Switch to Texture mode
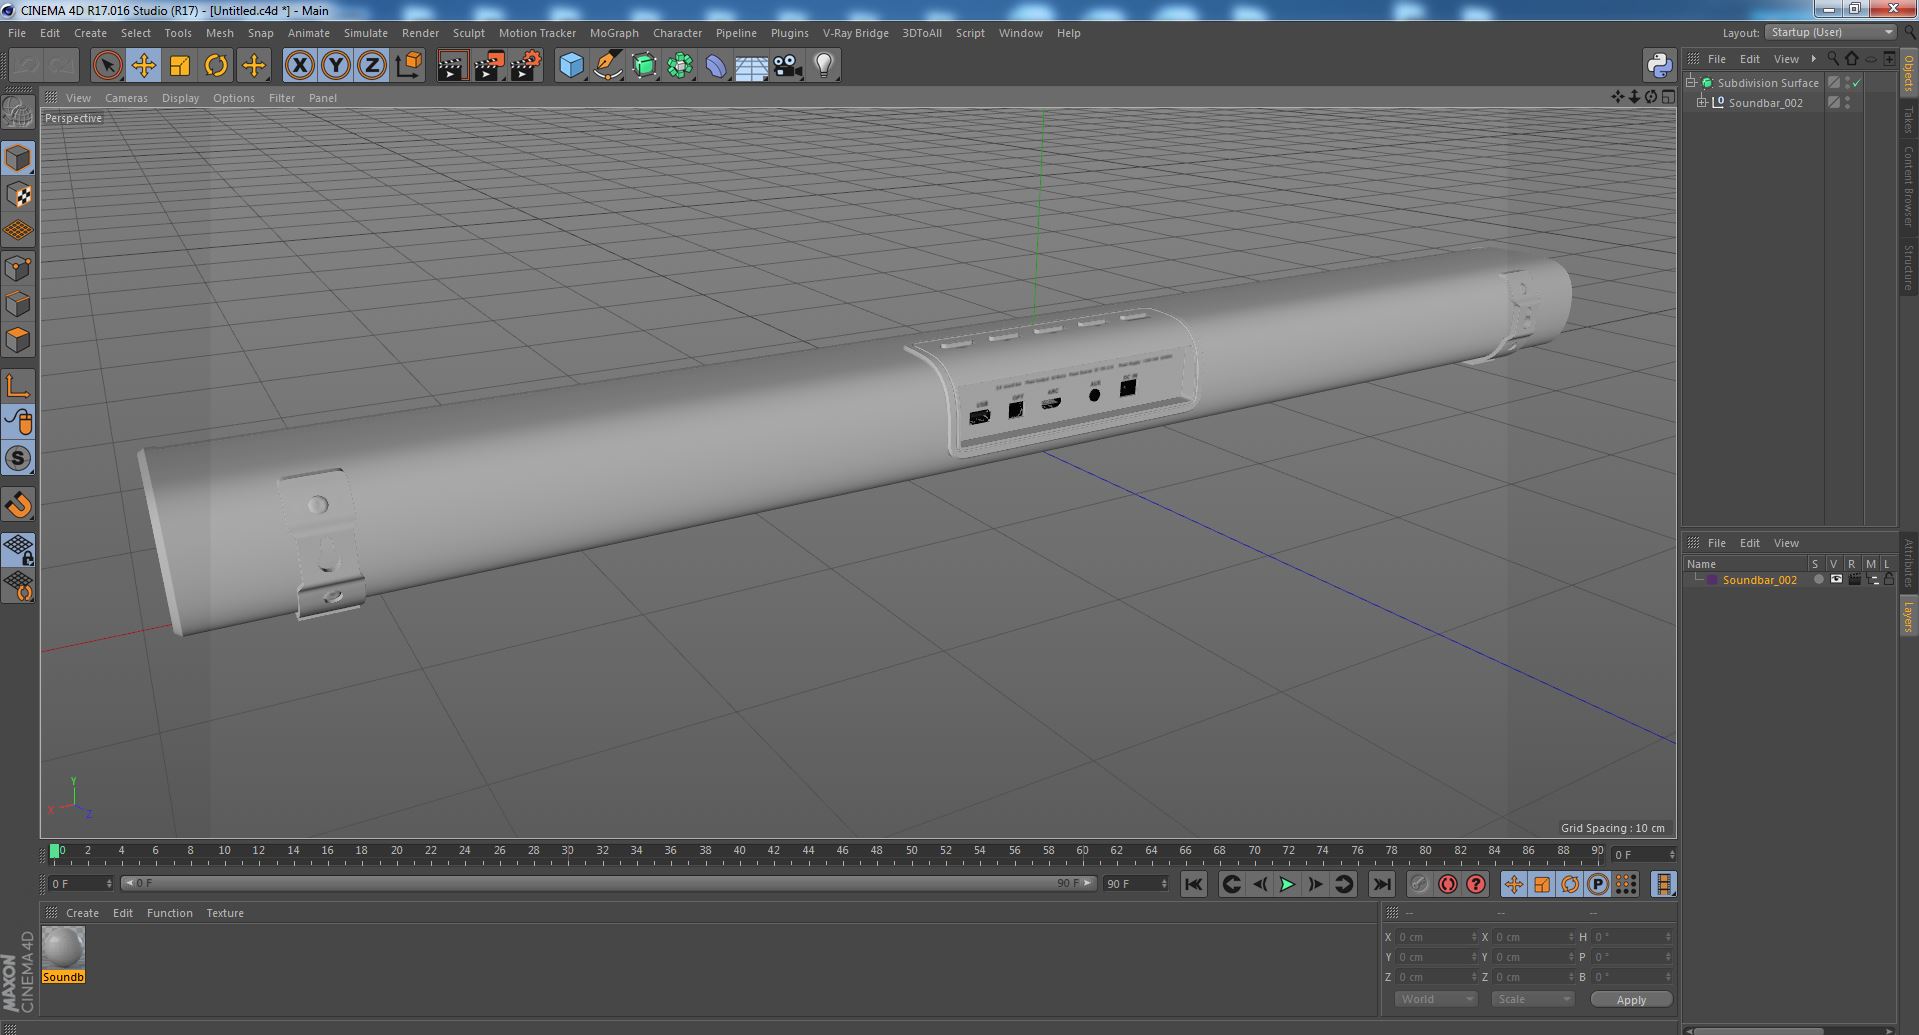 pyautogui.click(x=18, y=195)
